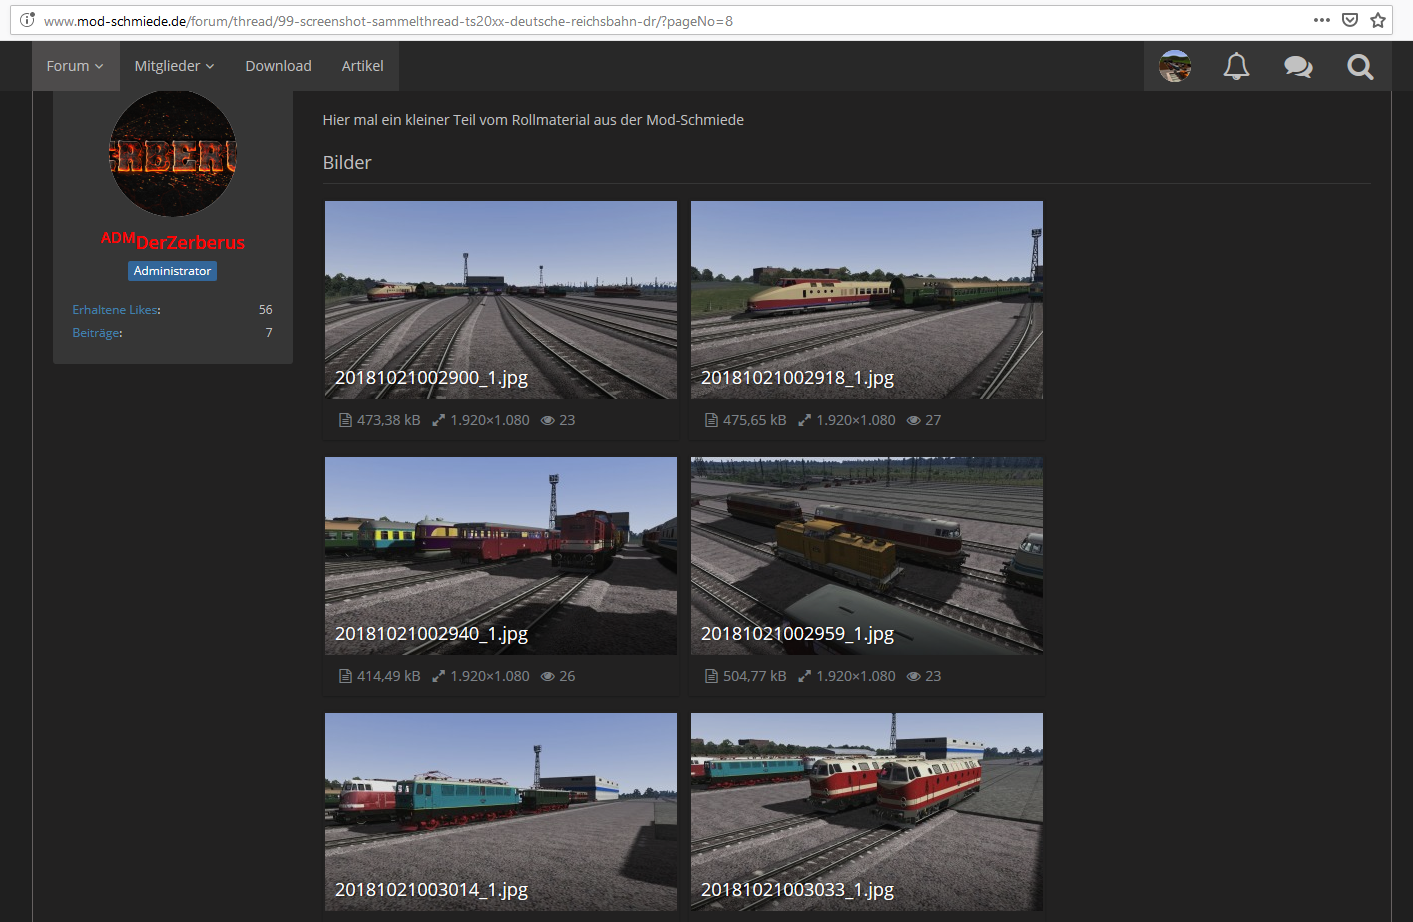Click the file icon beside 414,49 kB
The image size is (1413, 922).
[x=345, y=676]
